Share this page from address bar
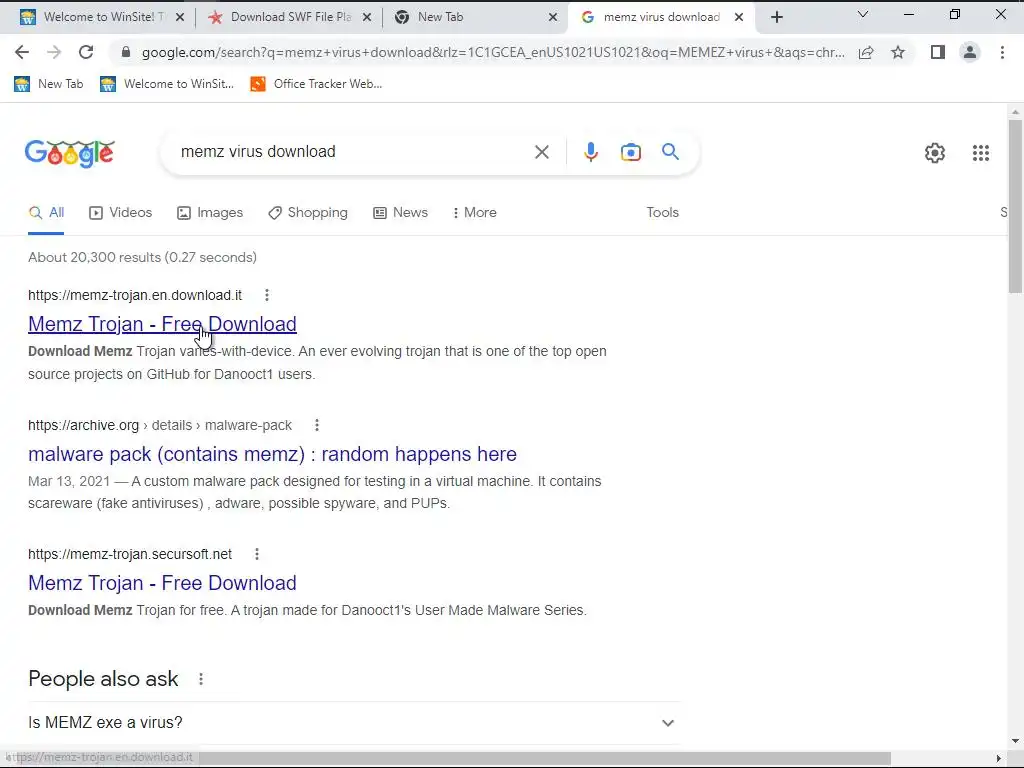Screen dimensions: 1024x768 click(866, 52)
